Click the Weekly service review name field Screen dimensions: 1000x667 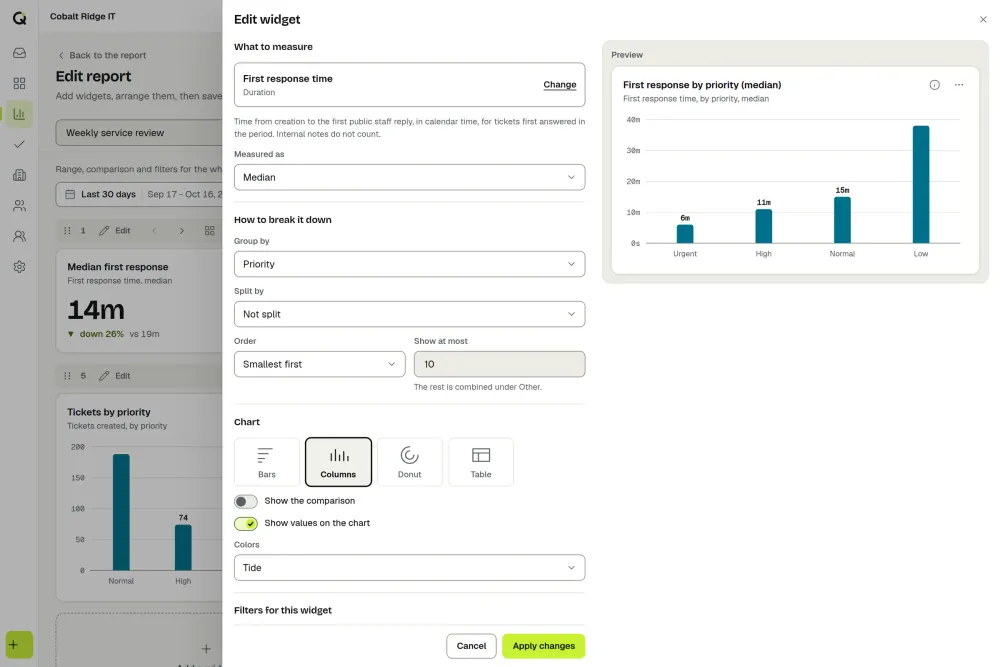139,133
